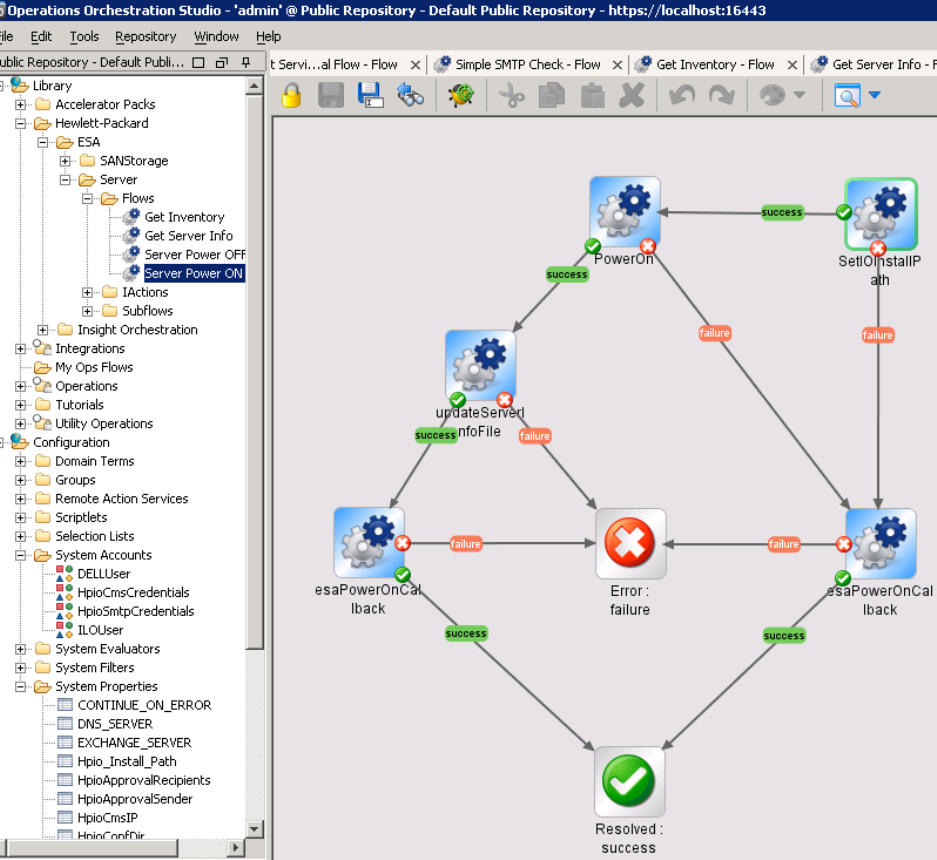The height and width of the screenshot is (860, 937).
Task: Collapse the System Accounts folder
Action: (20, 555)
